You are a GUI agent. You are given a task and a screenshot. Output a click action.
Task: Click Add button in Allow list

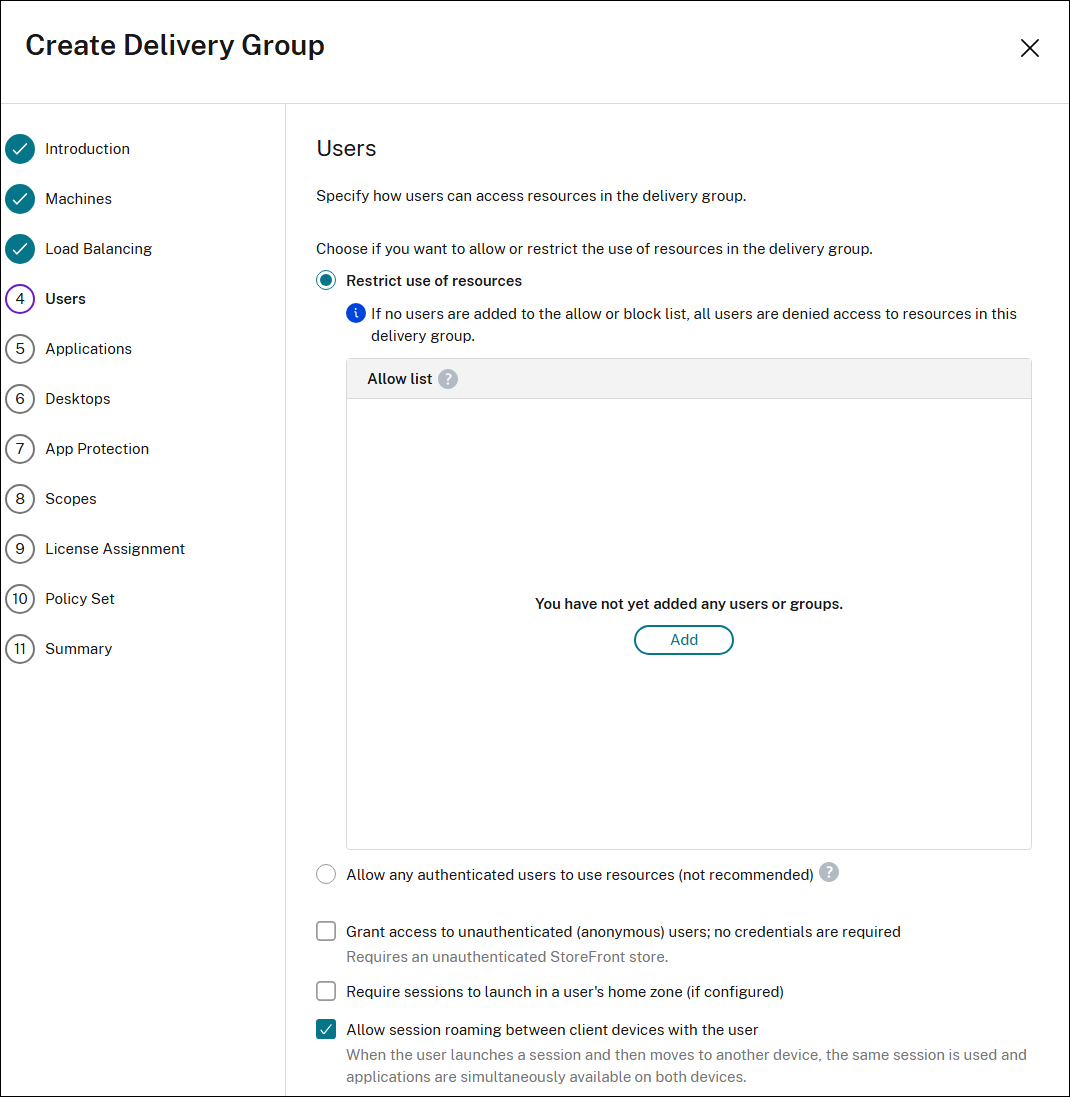click(x=684, y=640)
